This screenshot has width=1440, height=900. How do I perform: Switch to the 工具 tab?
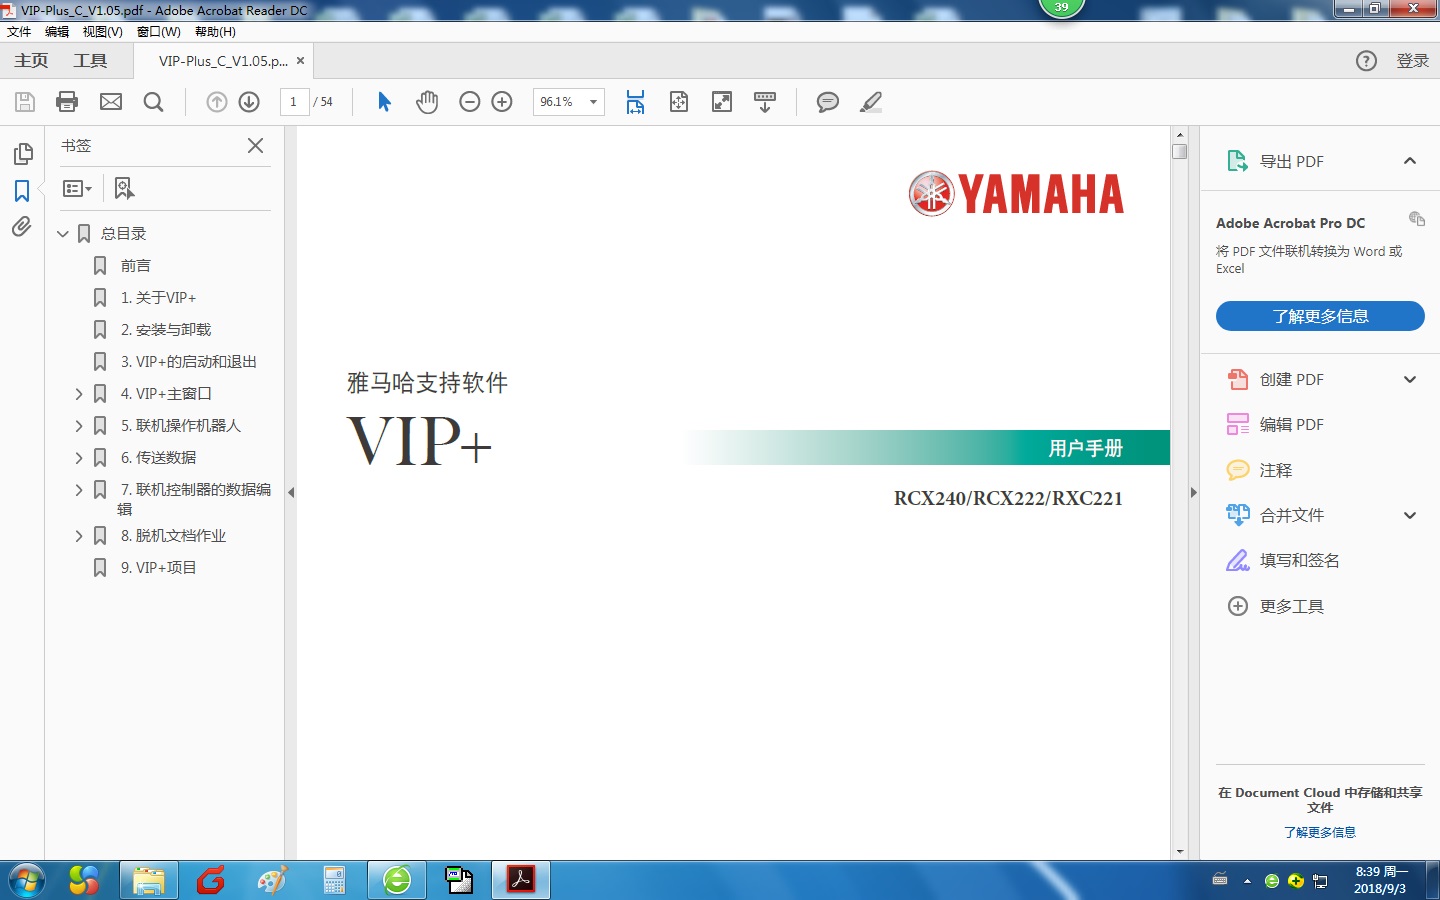tap(90, 61)
